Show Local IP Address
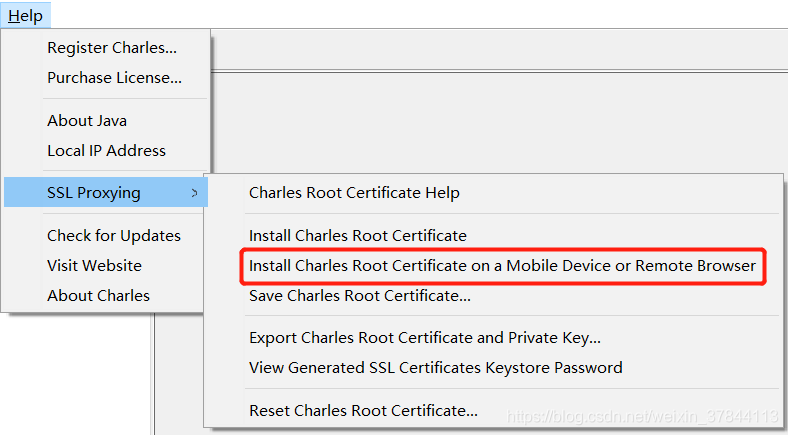The height and width of the screenshot is (435, 788). click(x=106, y=151)
